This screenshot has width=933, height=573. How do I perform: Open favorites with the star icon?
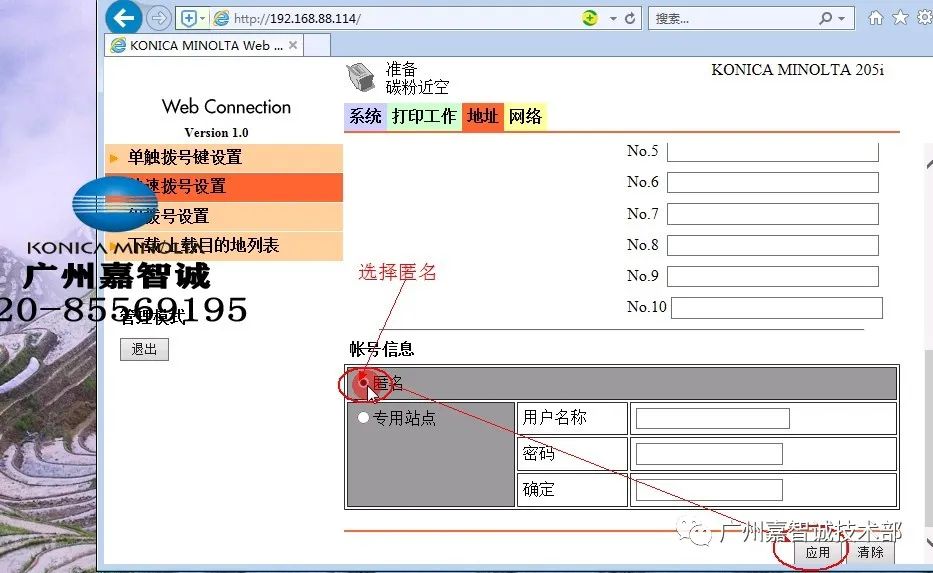pyautogui.click(x=900, y=18)
